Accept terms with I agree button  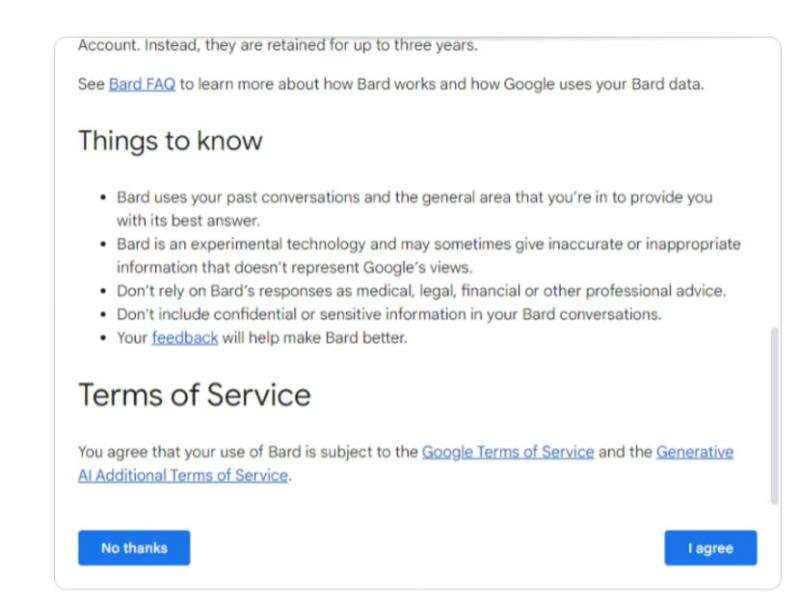click(711, 548)
